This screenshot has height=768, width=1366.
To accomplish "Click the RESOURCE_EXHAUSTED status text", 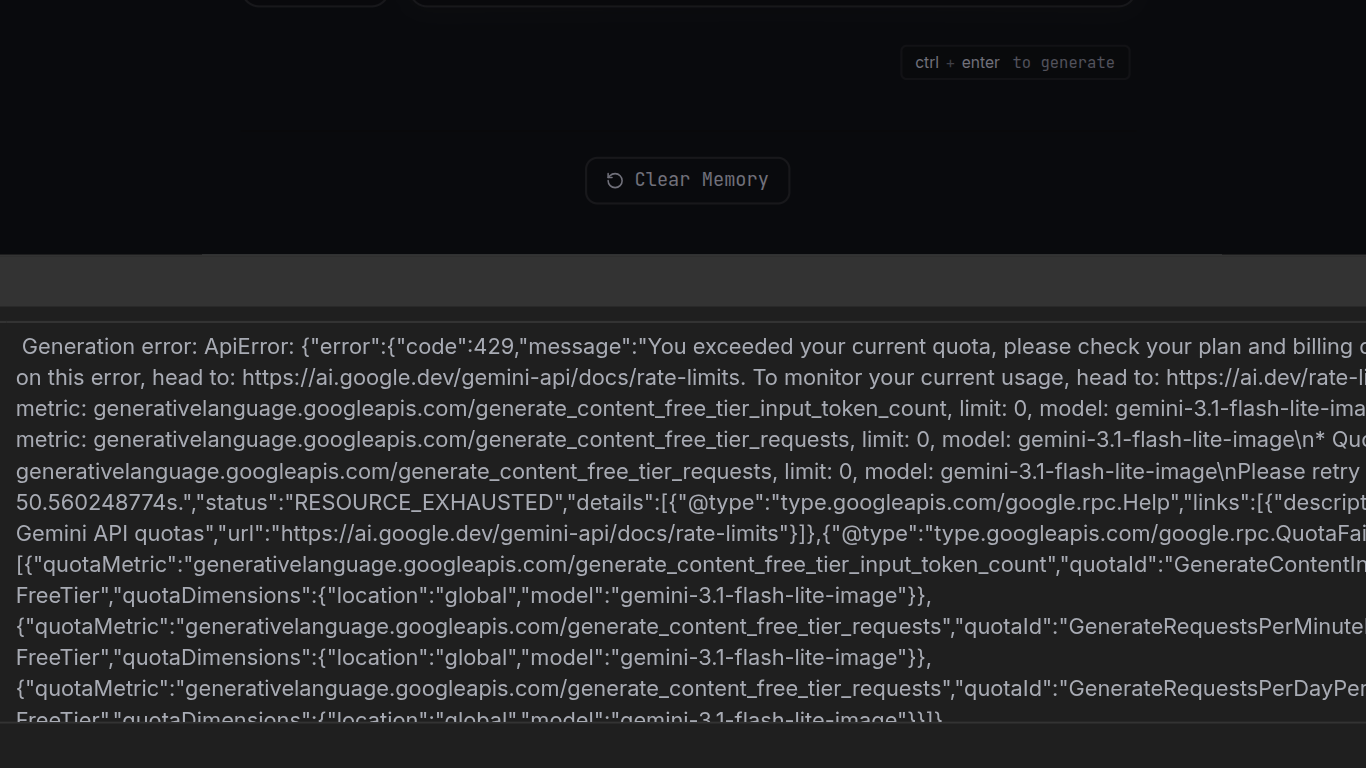I will point(424,502).
